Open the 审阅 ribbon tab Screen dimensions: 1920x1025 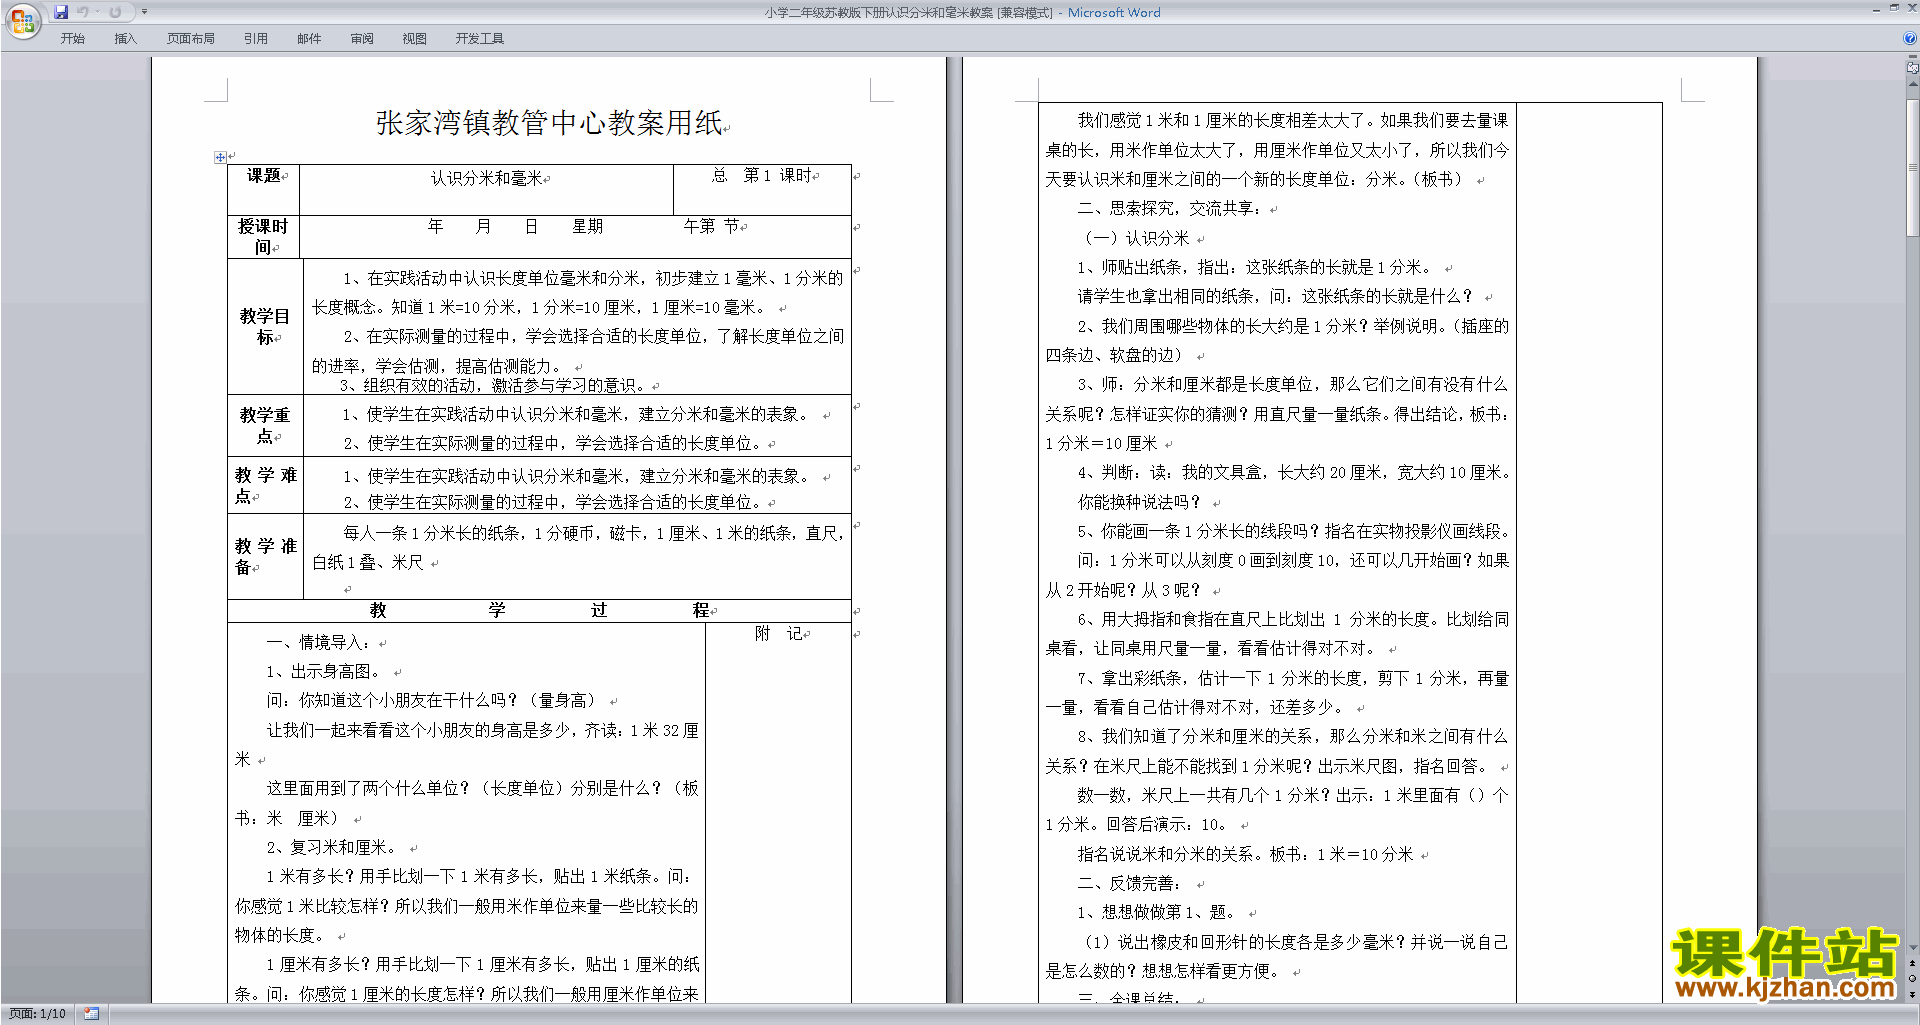[x=362, y=39]
